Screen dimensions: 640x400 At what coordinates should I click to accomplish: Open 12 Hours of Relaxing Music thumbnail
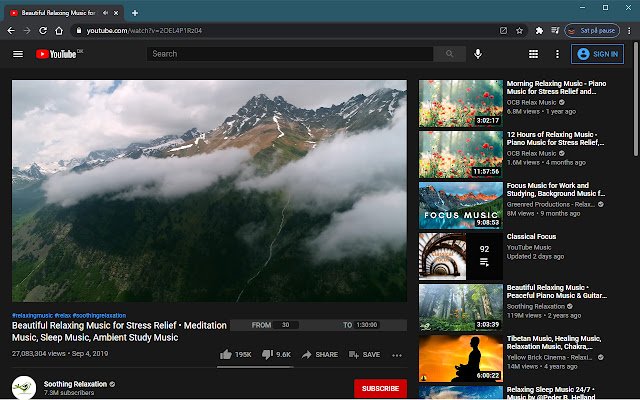461,154
